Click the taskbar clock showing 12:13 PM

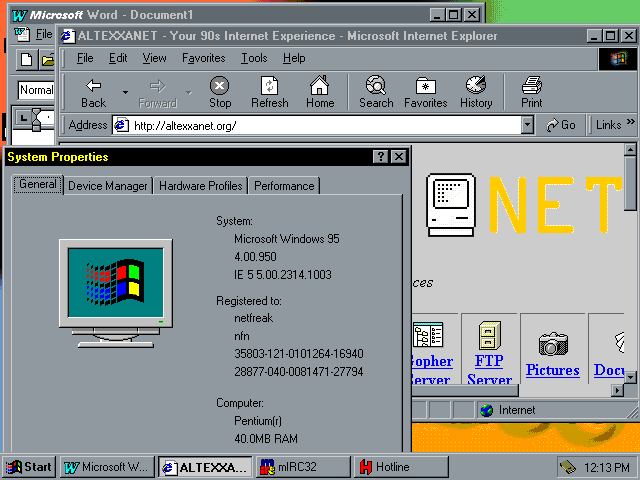click(607, 467)
